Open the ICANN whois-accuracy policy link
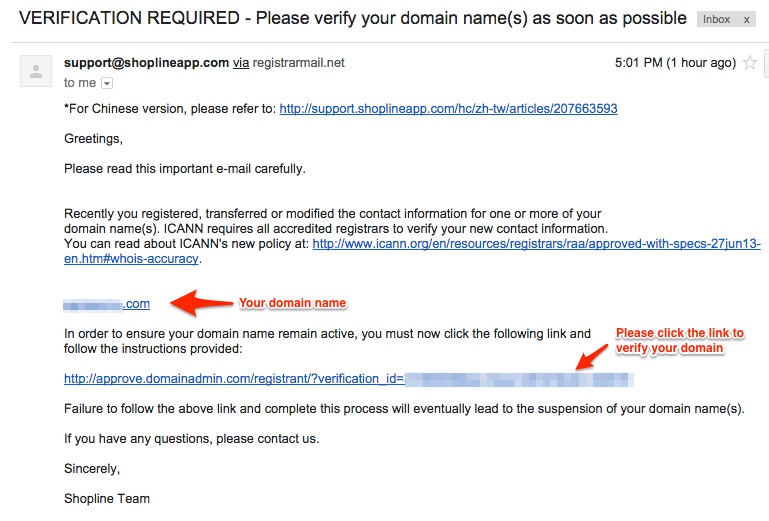 point(537,243)
